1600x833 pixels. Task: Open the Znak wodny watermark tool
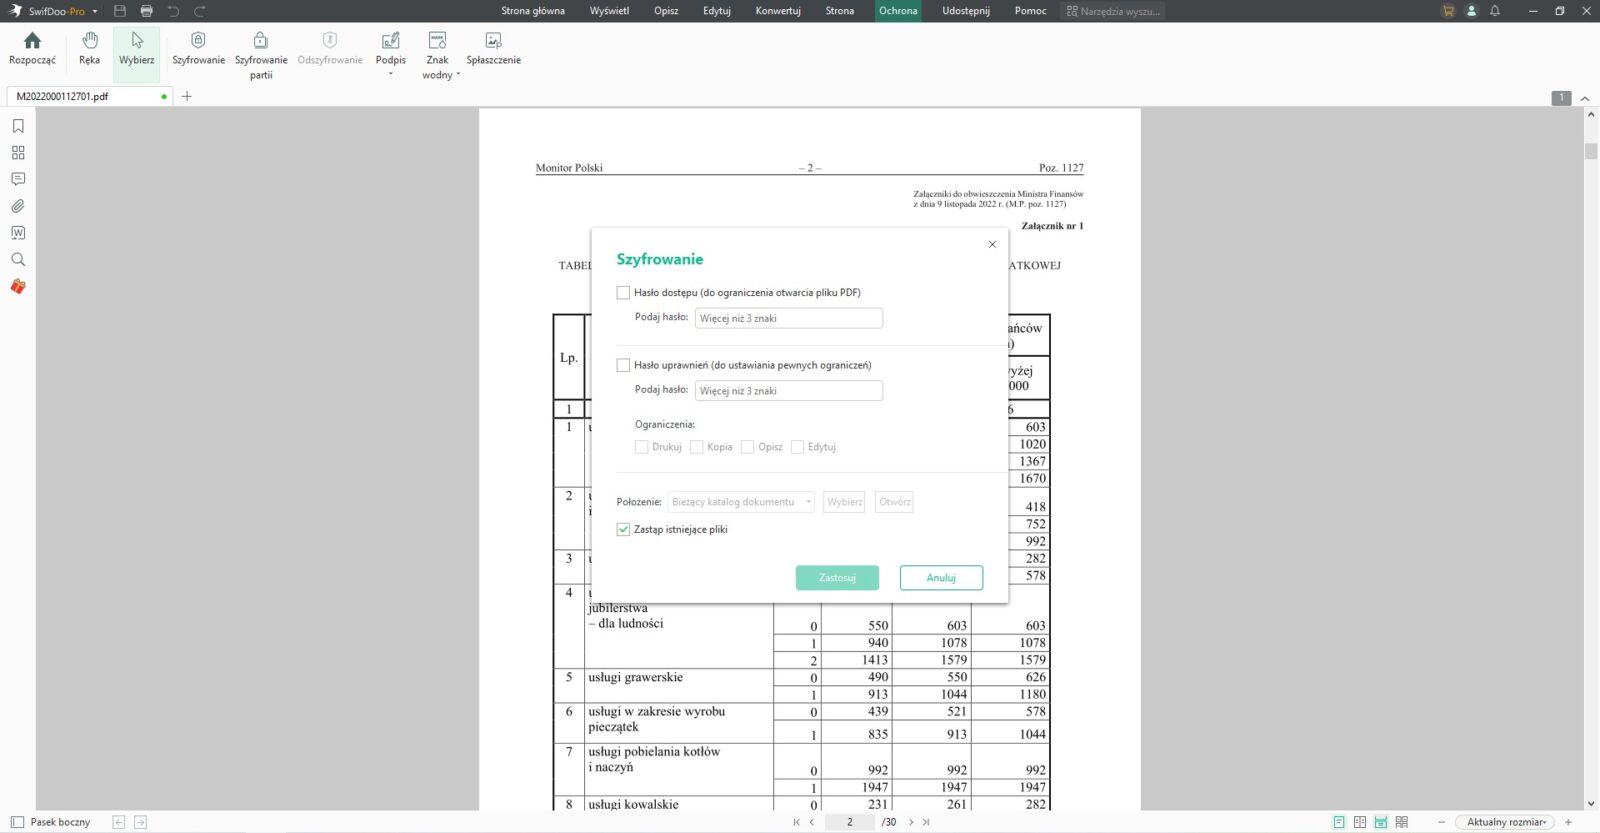[x=438, y=54]
